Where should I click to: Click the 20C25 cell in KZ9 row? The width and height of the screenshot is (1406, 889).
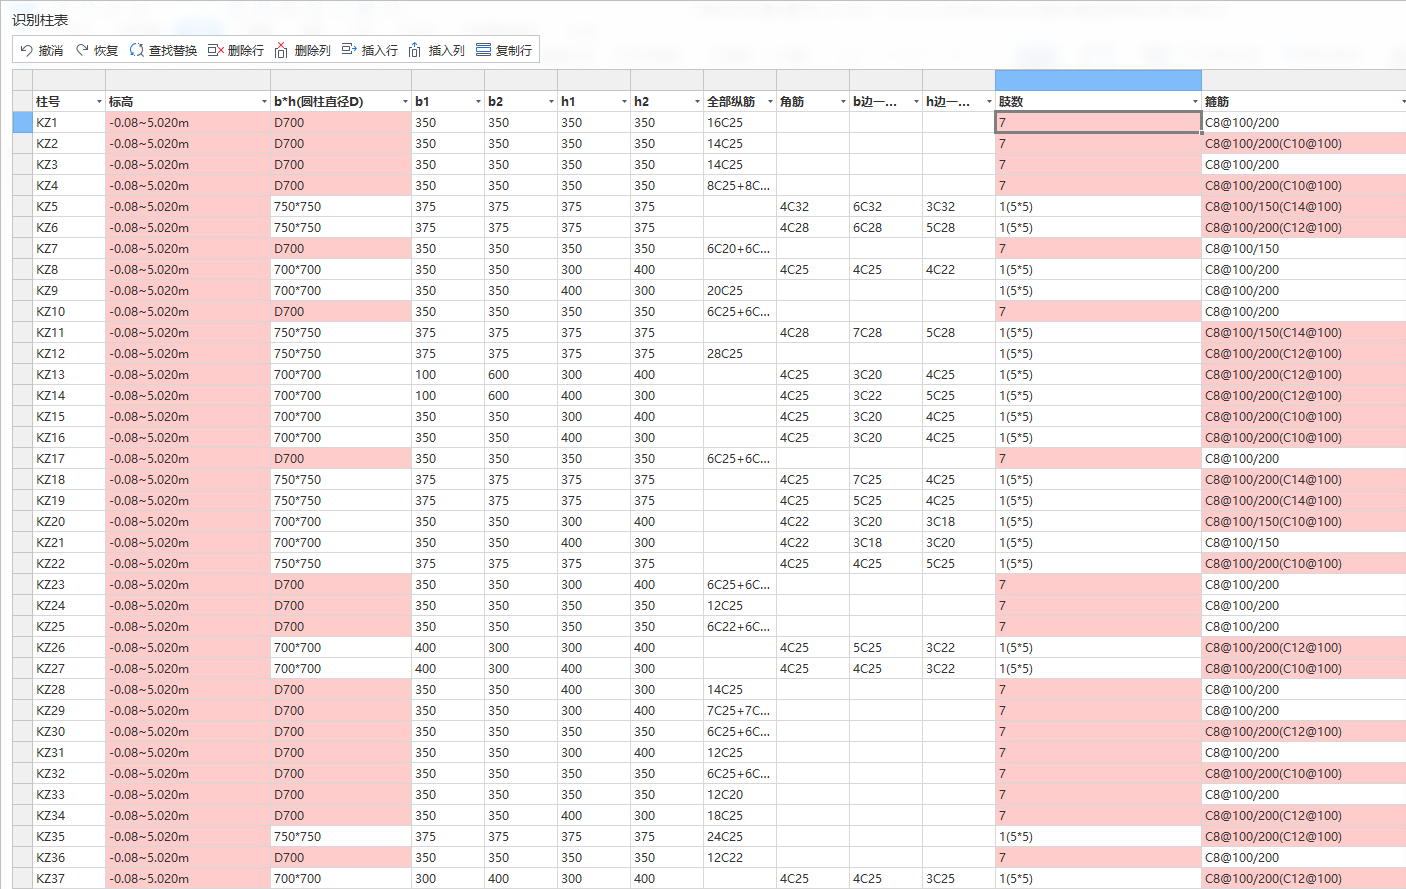tap(740, 291)
